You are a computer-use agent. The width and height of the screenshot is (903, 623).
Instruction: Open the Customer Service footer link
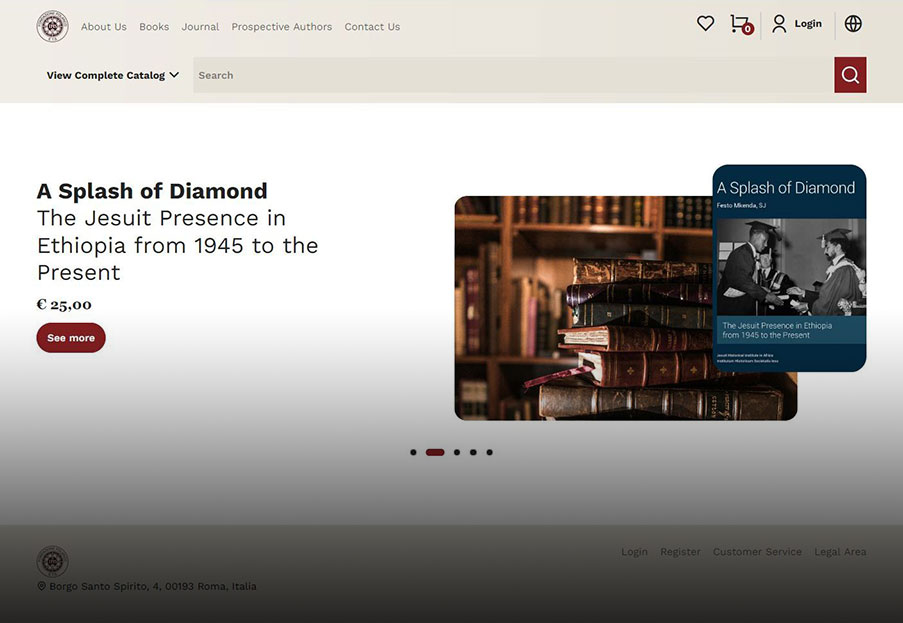[757, 552]
